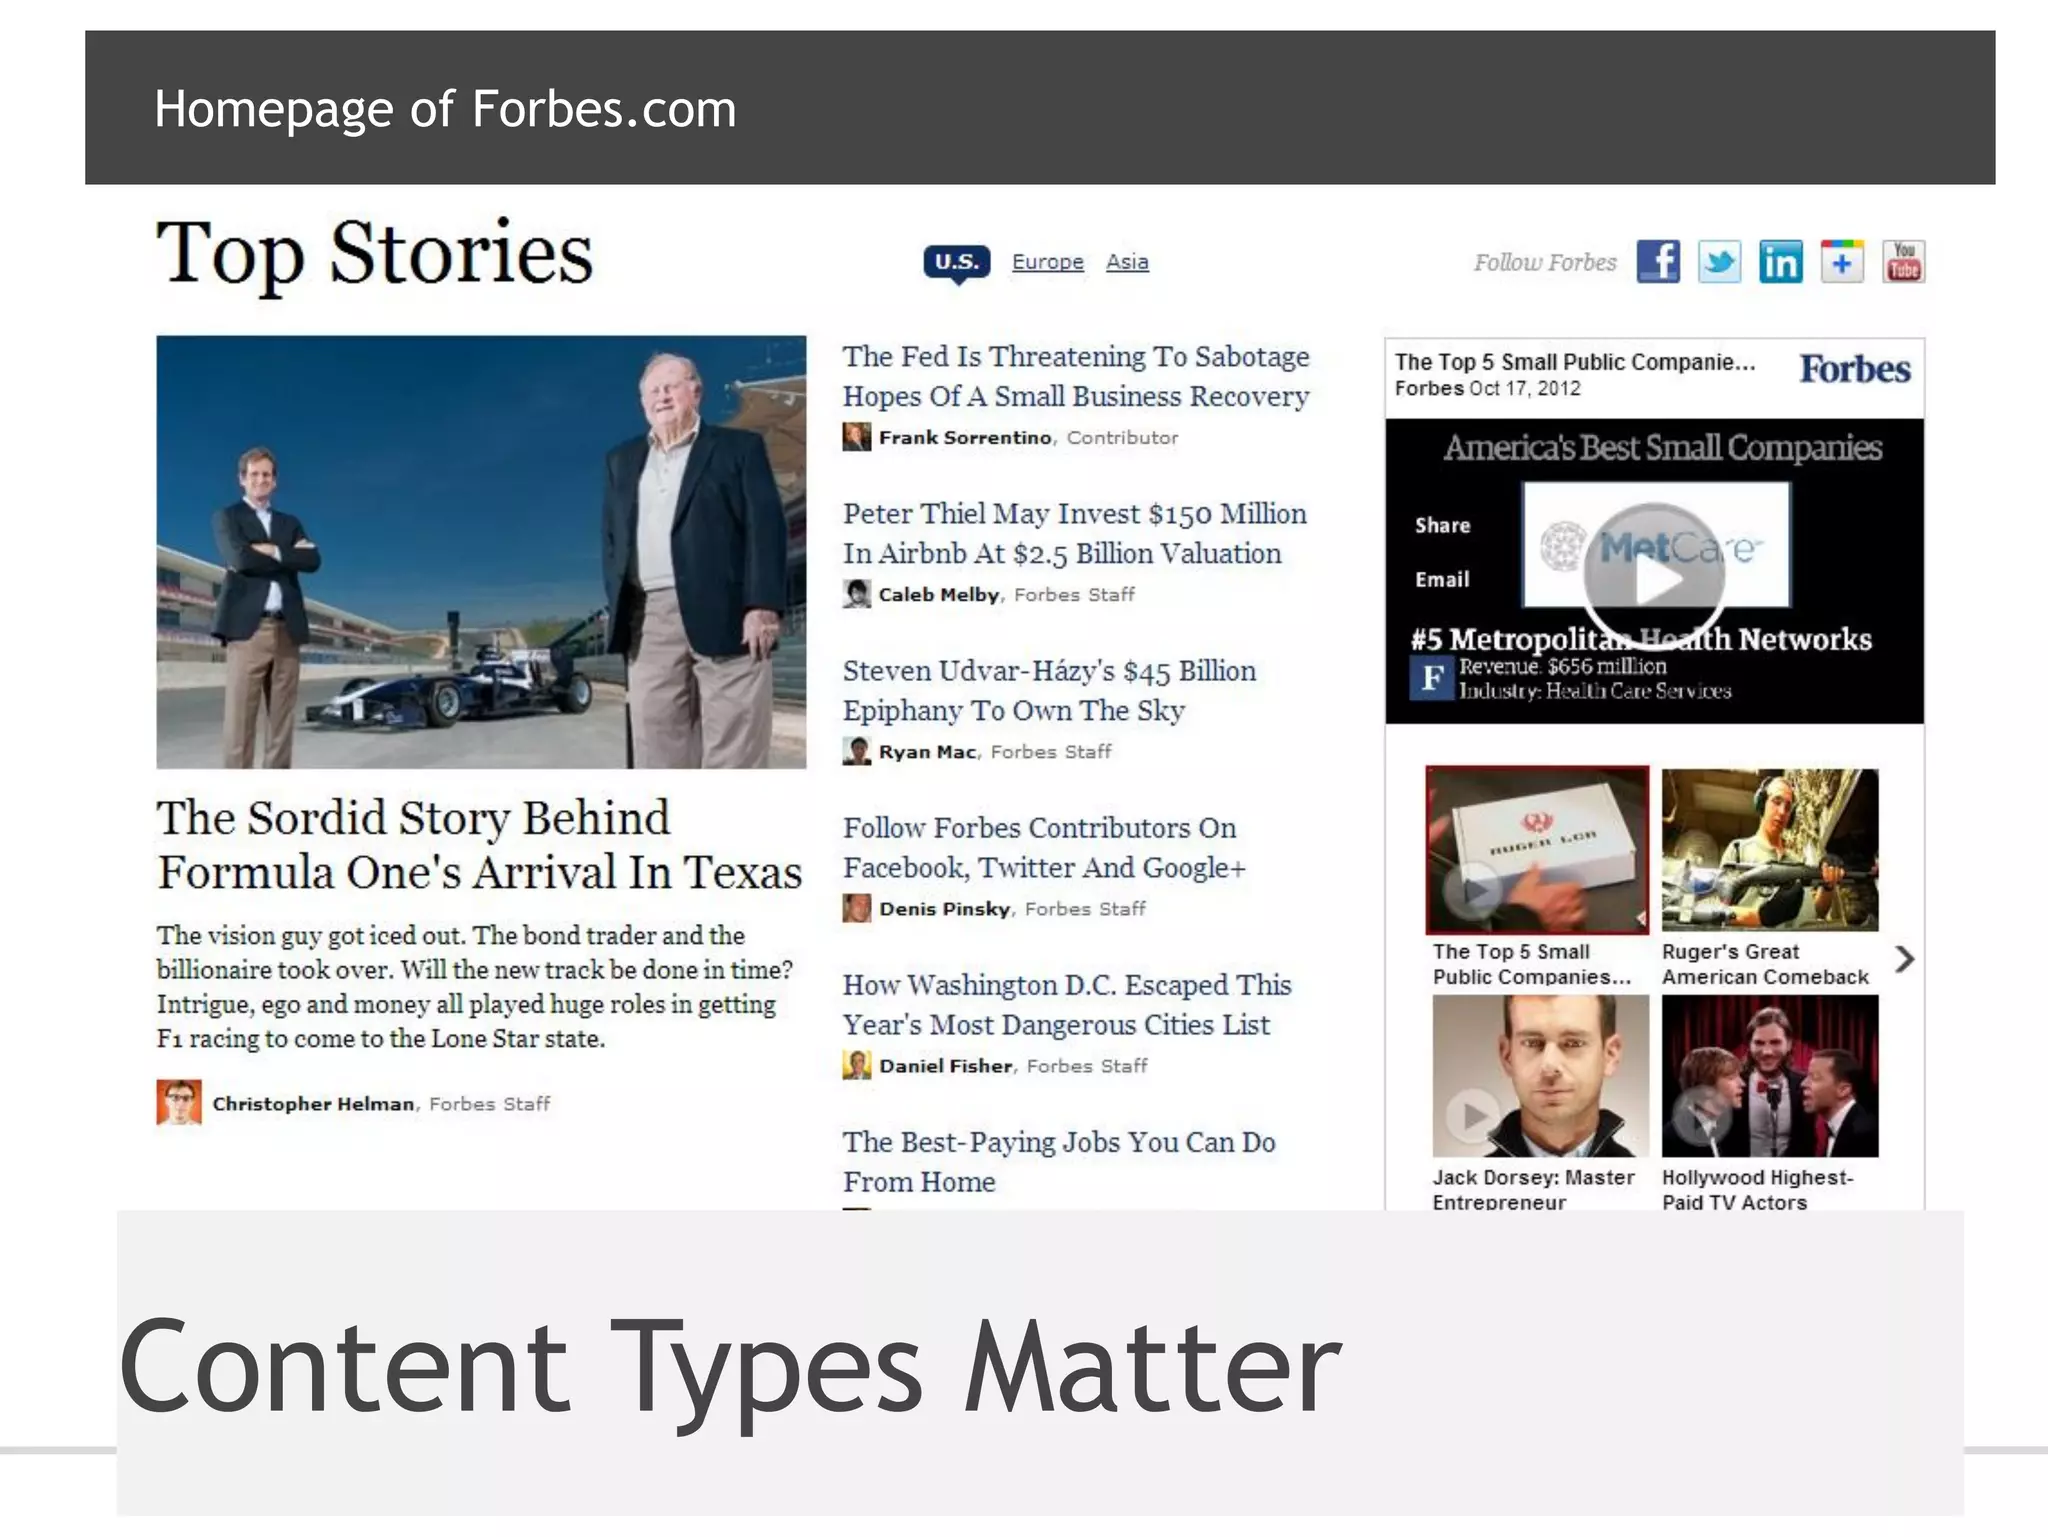Click the 'Top Stories' heading
Viewport: 2048px width, 1537px height.
point(375,256)
